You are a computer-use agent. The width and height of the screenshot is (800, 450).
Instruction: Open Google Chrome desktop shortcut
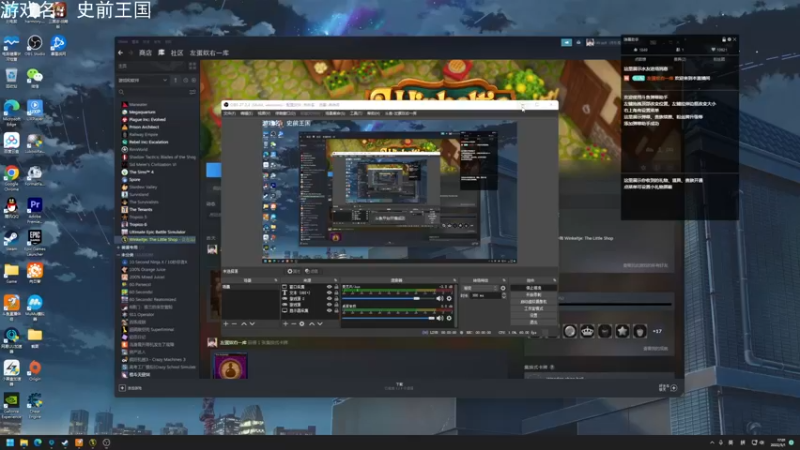pos(11,177)
